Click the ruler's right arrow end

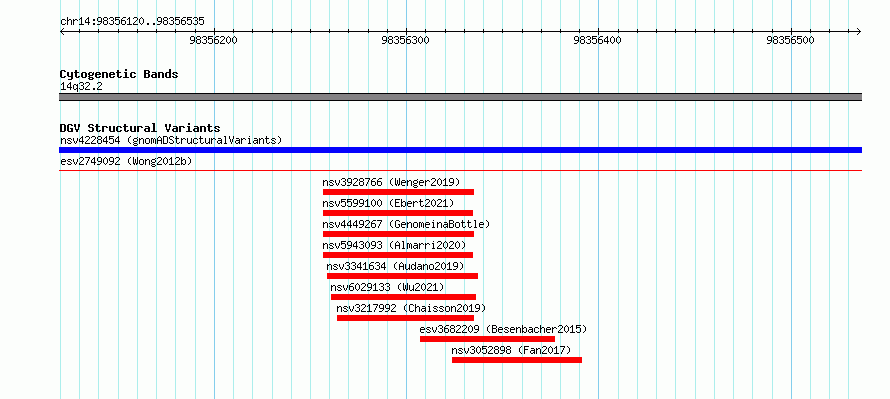(859, 31)
